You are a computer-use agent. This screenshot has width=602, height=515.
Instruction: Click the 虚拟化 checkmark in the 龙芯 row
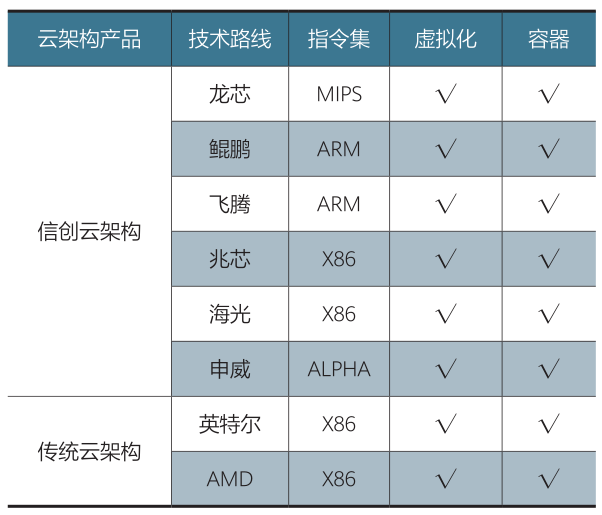pos(446,95)
